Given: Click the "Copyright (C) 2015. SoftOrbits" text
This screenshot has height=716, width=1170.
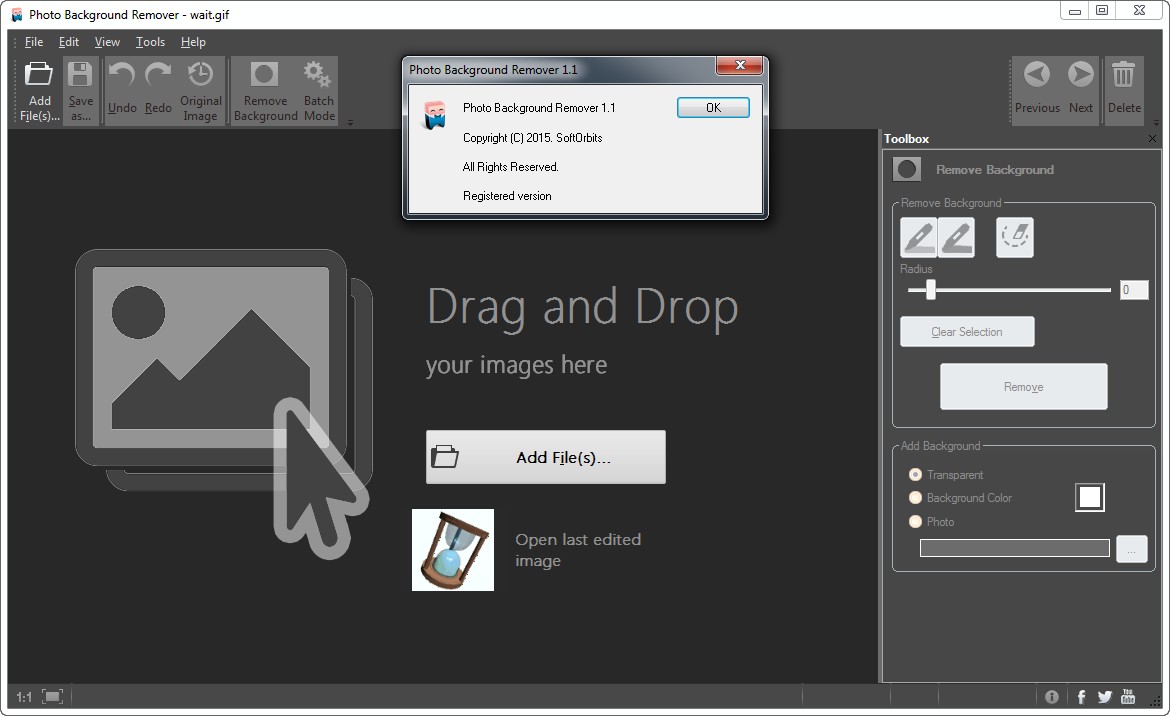Looking at the screenshot, I should pos(533,138).
